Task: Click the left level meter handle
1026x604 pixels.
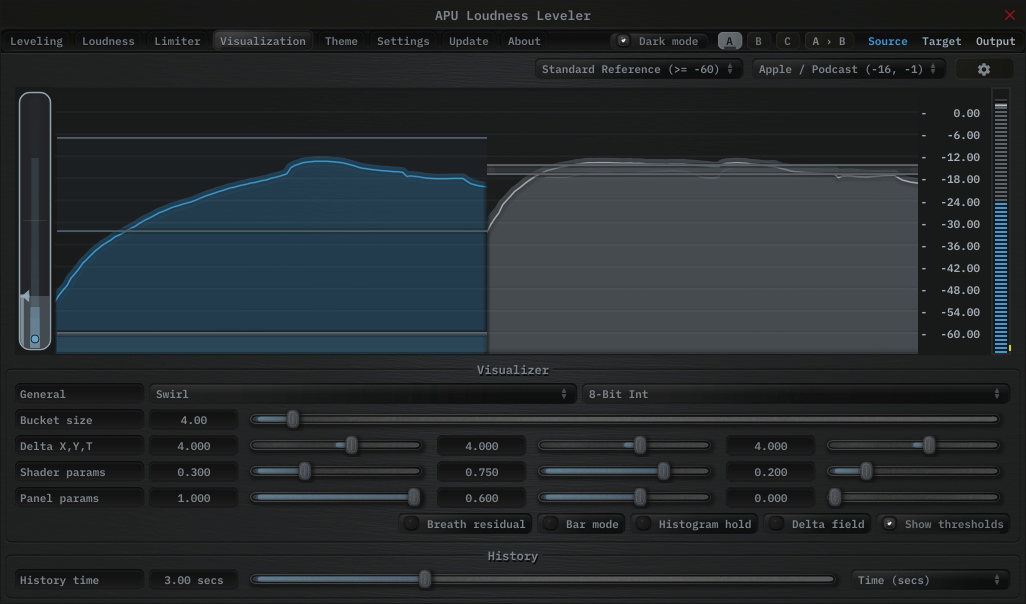Action: pyautogui.click(x=35, y=339)
